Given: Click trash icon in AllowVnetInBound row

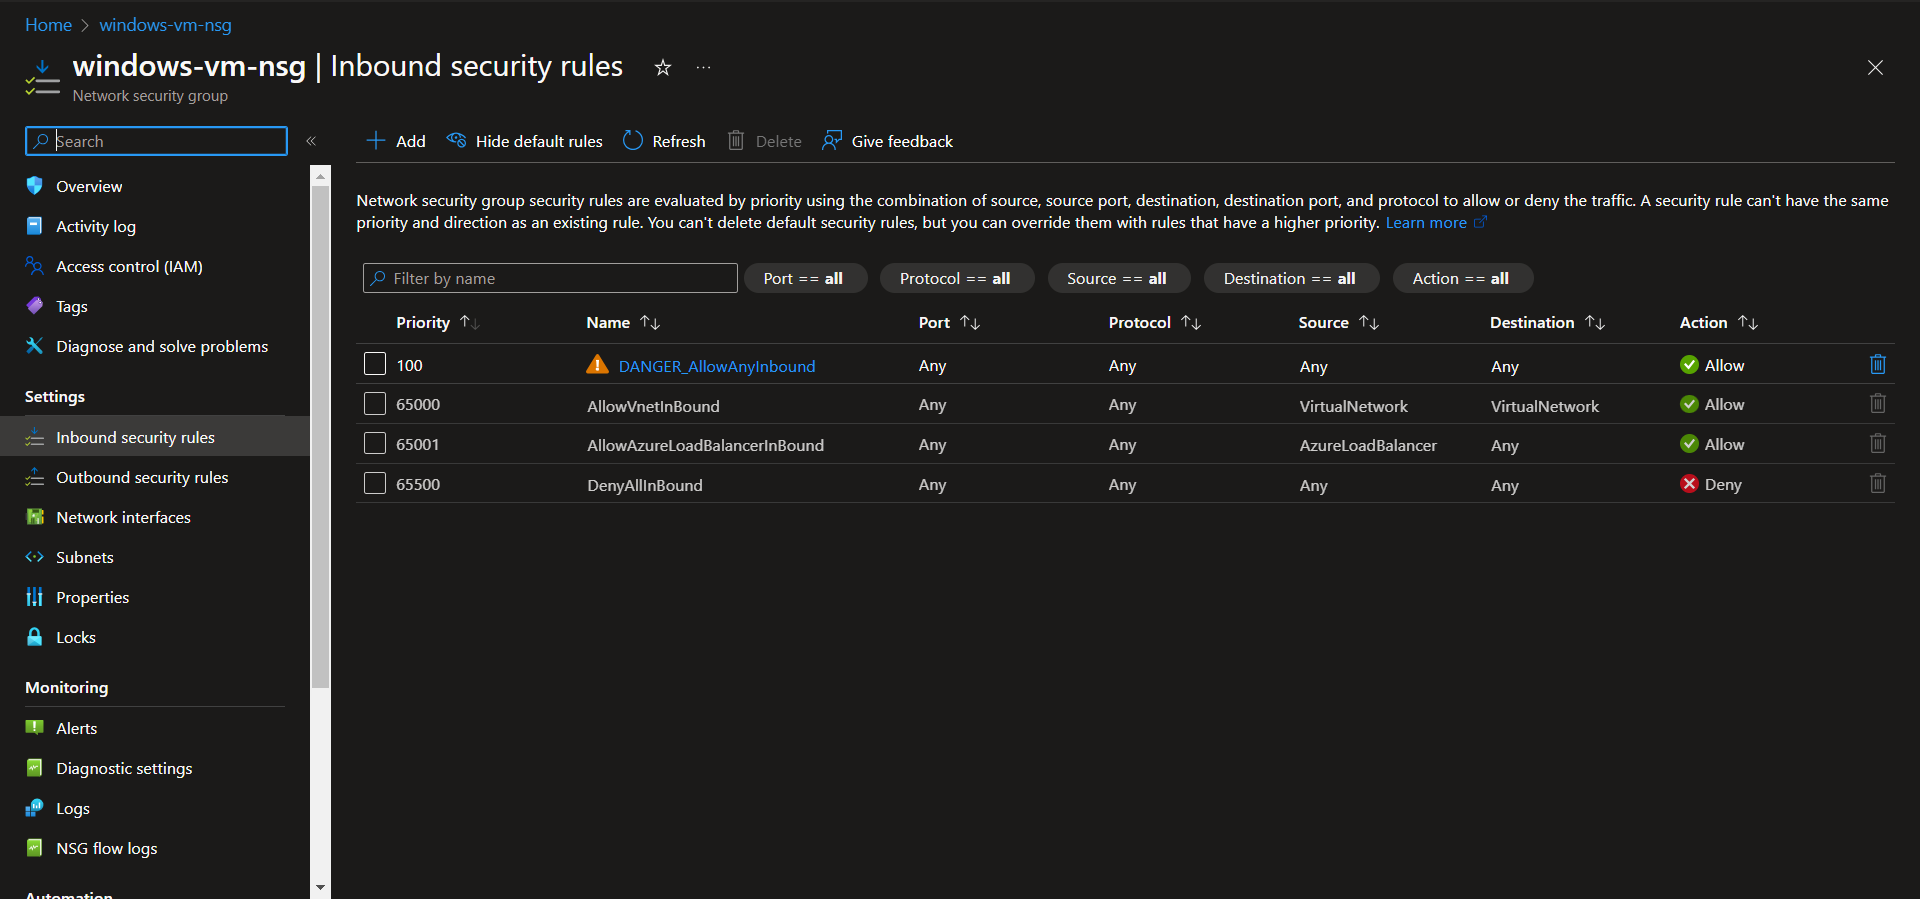Looking at the screenshot, I should pyautogui.click(x=1878, y=404).
